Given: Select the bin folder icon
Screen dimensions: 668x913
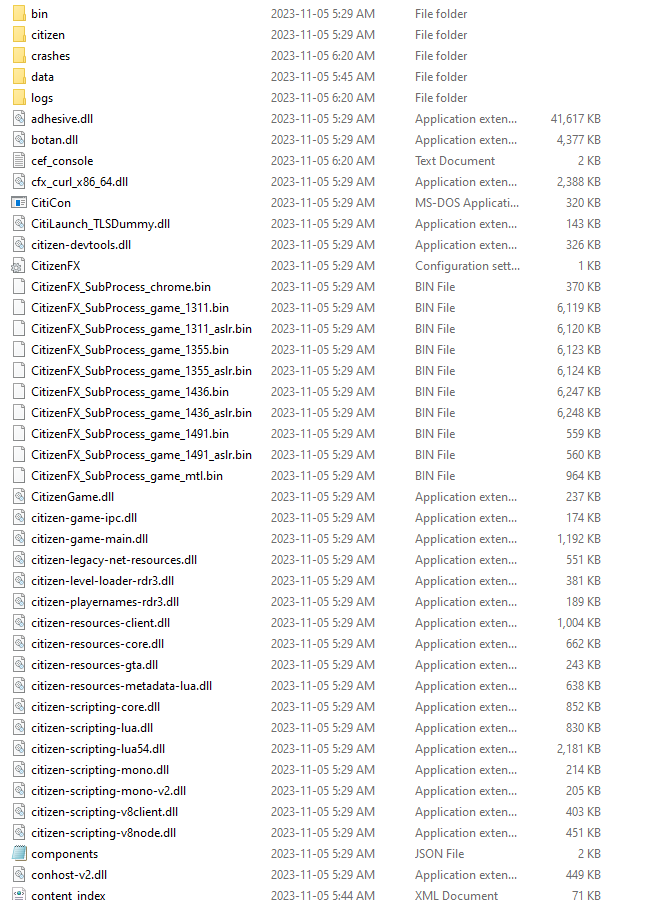Looking at the screenshot, I should (x=19, y=13).
